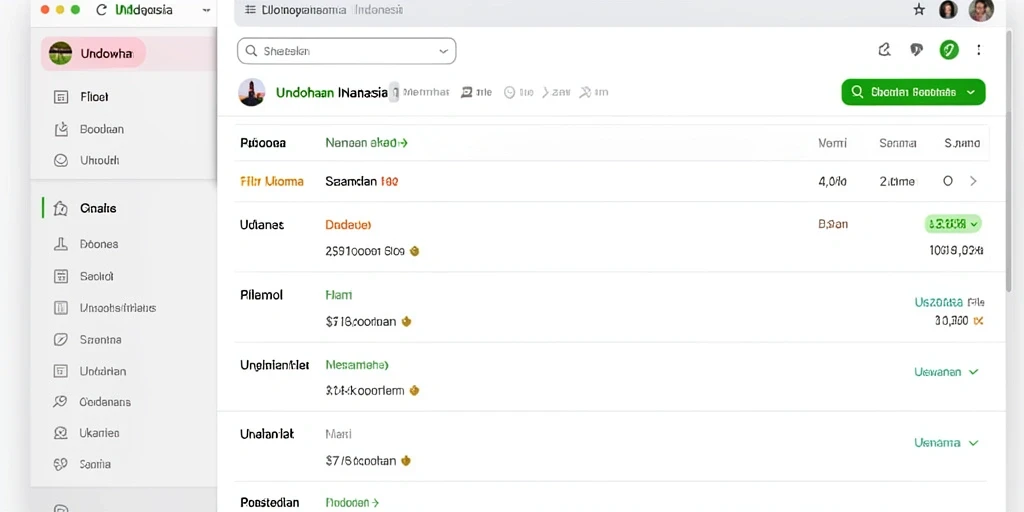
Task: Sort by the Memi column header
Action: pyautogui.click(x=833, y=143)
